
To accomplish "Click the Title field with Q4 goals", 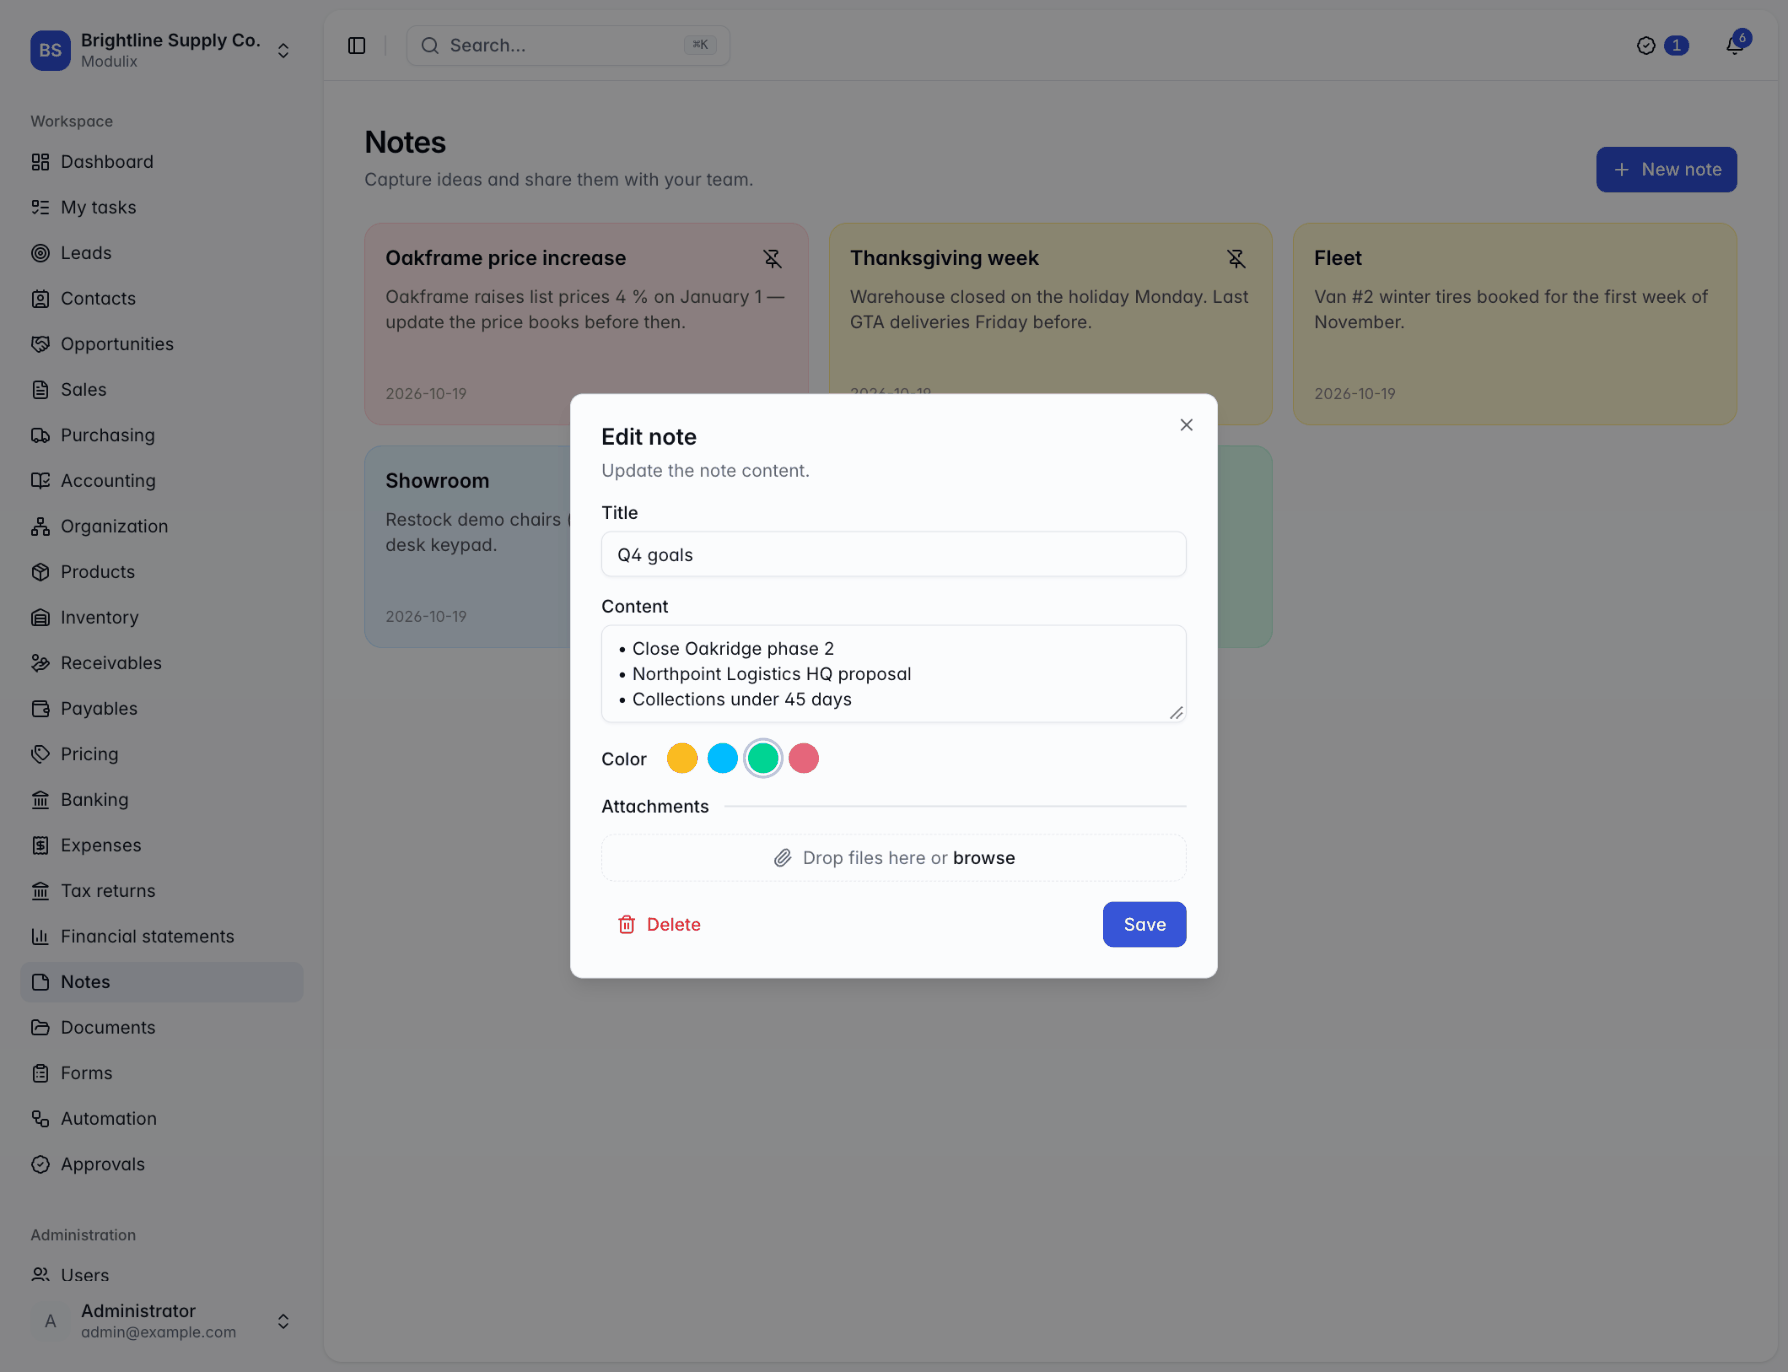I will (x=894, y=554).
